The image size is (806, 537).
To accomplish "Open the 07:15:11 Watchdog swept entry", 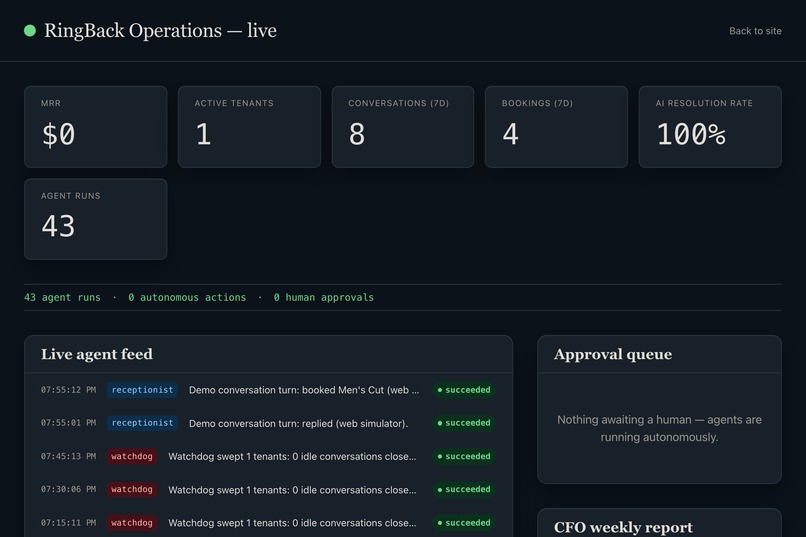I will [292, 523].
